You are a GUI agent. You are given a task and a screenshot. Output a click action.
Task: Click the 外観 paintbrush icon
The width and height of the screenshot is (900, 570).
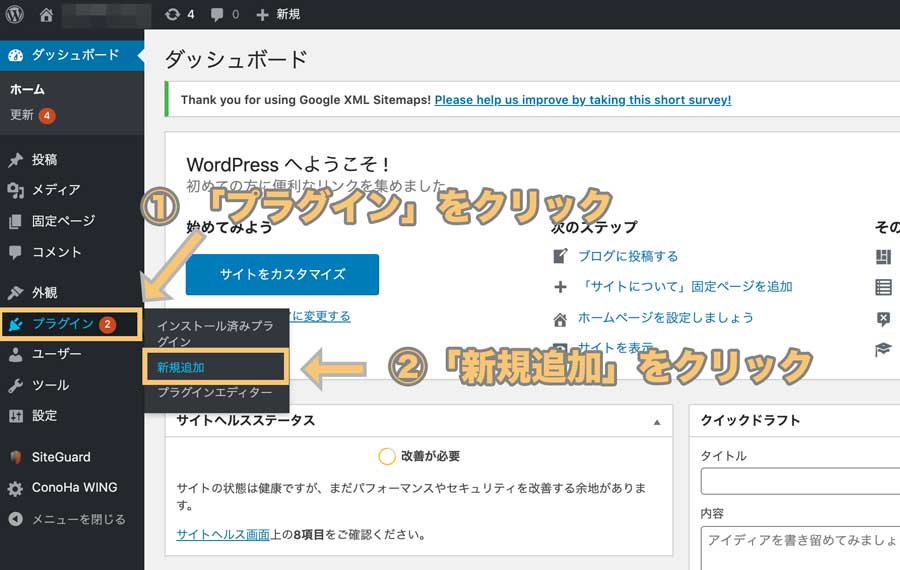[15, 293]
